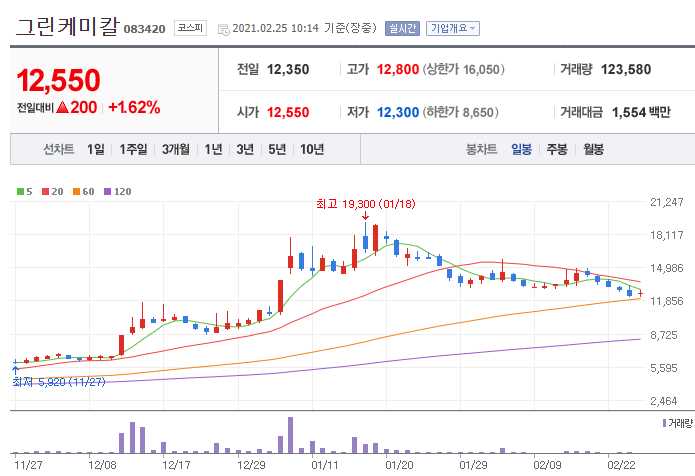This screenshot has width=695, height=476.
Task: Click the green 5-day moving average swatch
Action: click(x=20, y=191)
